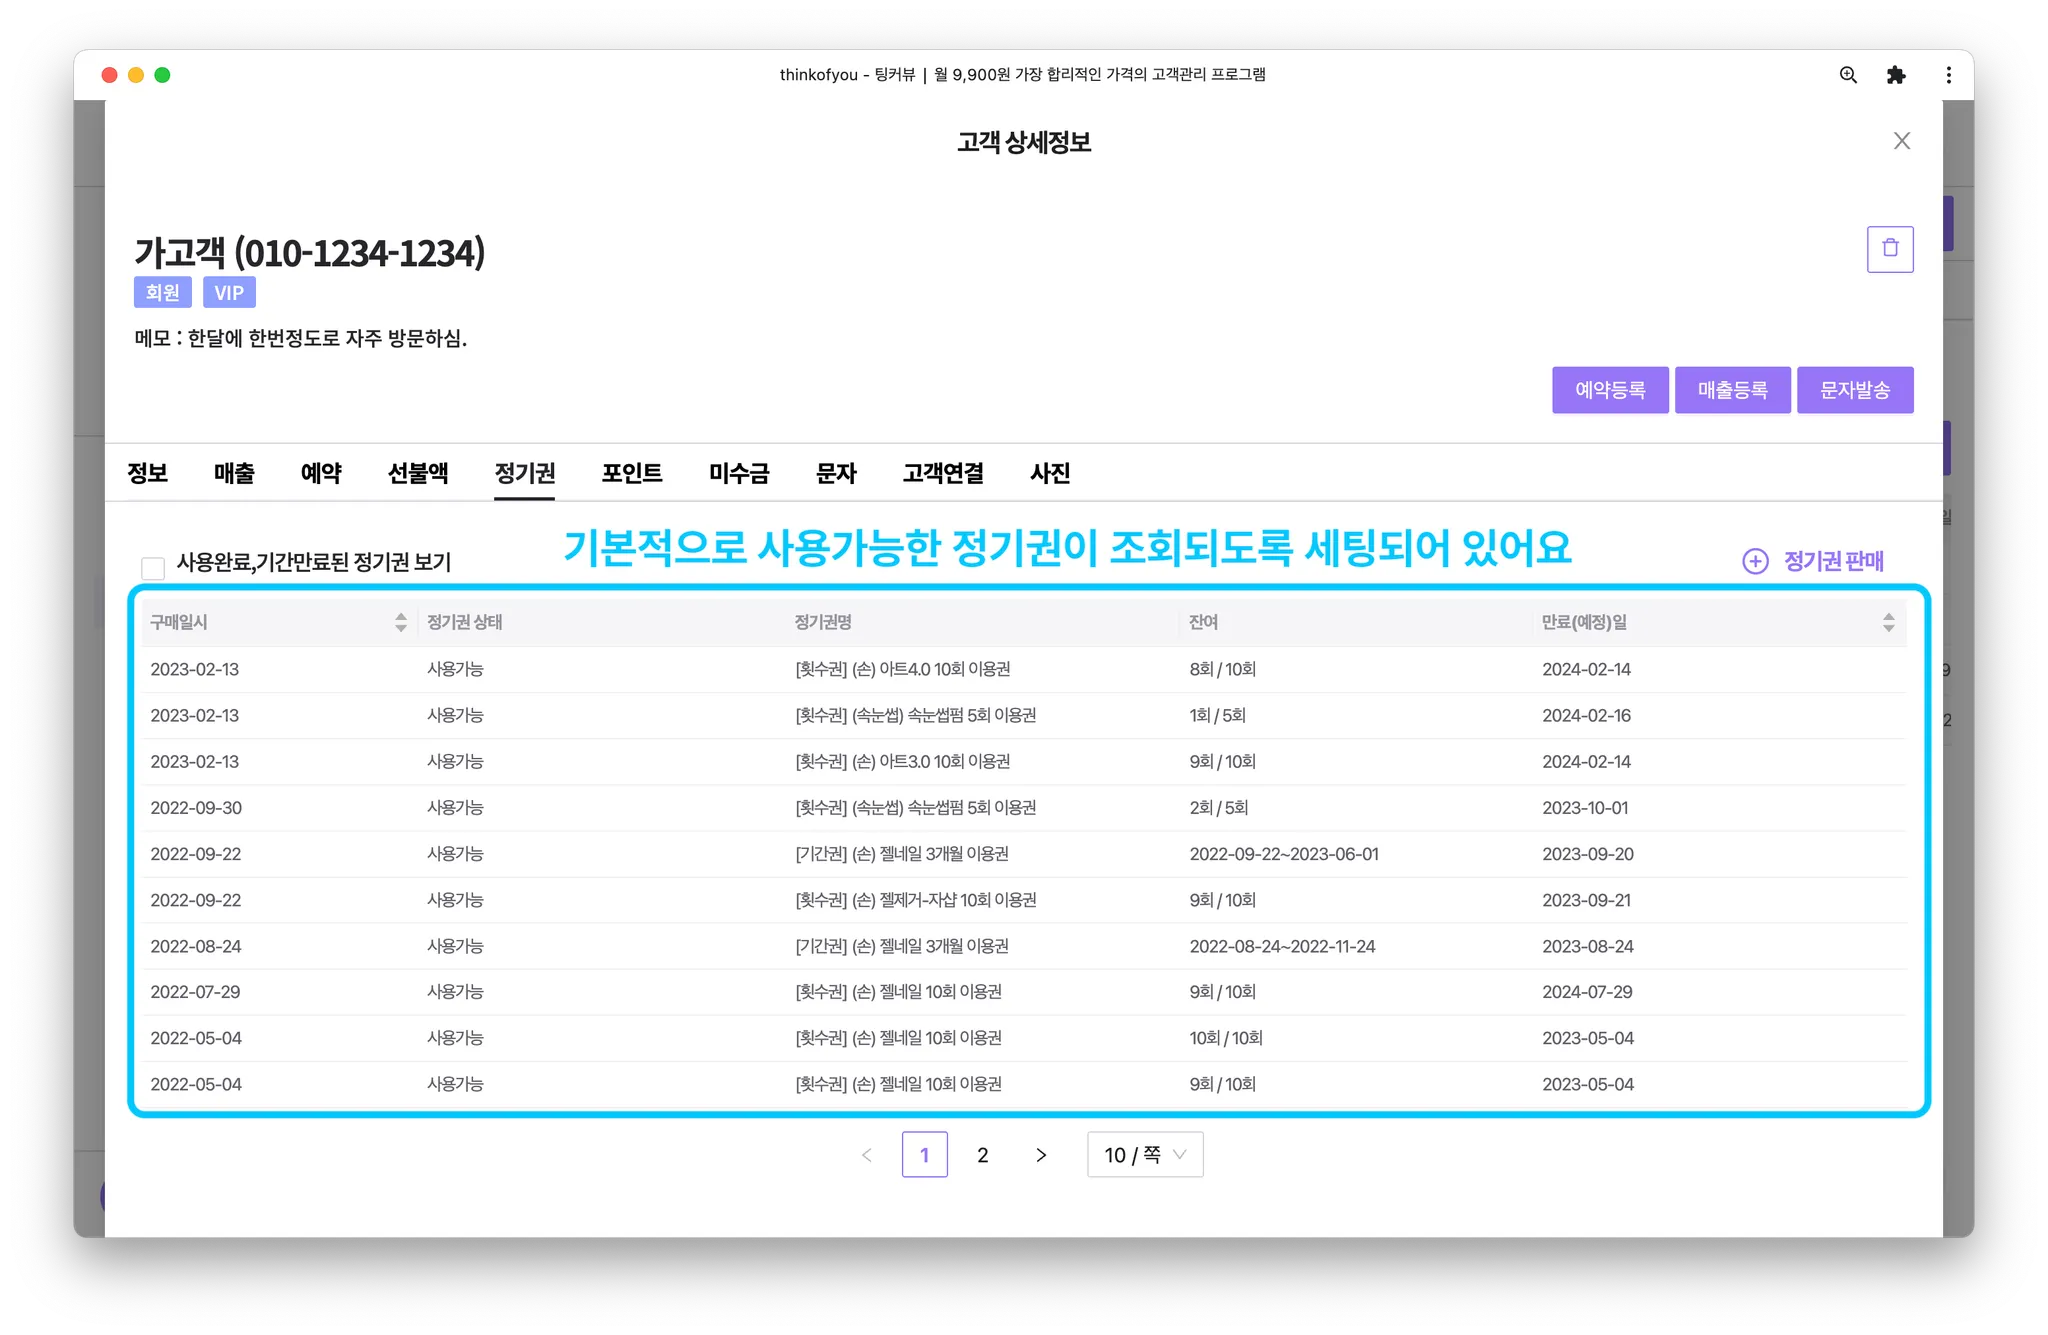The image size is (2048, 1335).
Task: Click the plus icon for 정기권 판매
Action: point(1755,561)
